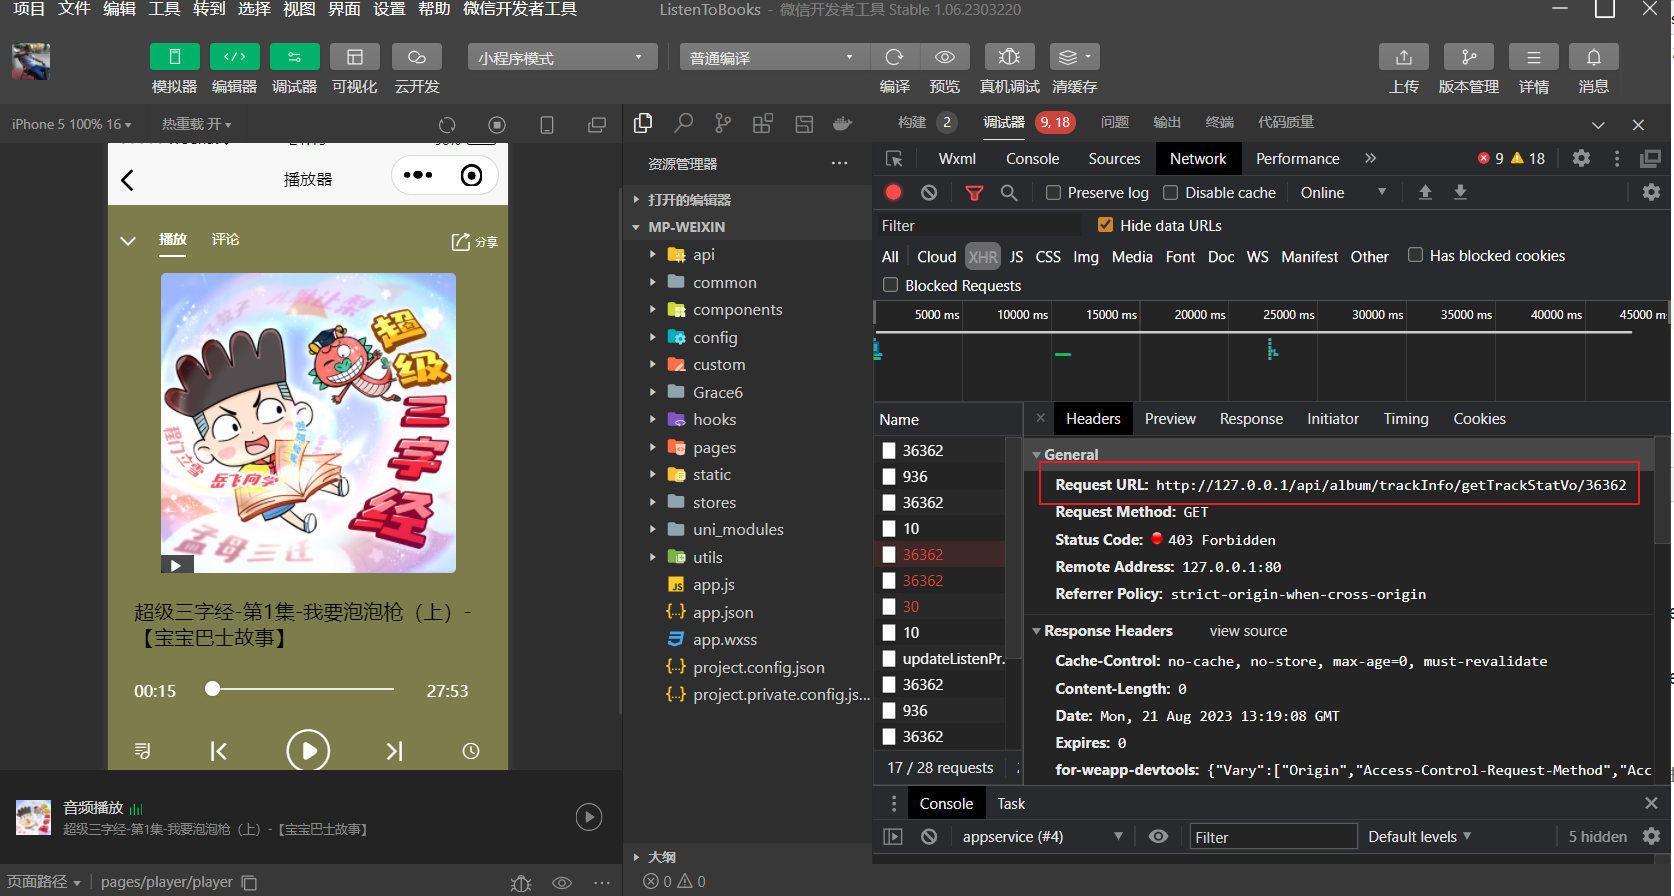Collapse the MP-WEIXIN project tree
Screen dimensions: 1674x896
(x=636, y=228)
